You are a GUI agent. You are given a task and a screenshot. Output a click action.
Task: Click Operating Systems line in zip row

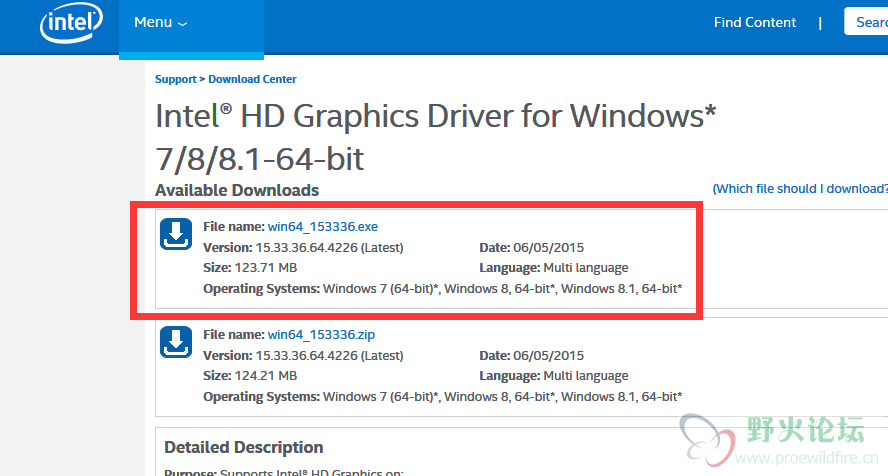(x=442, y=397)
